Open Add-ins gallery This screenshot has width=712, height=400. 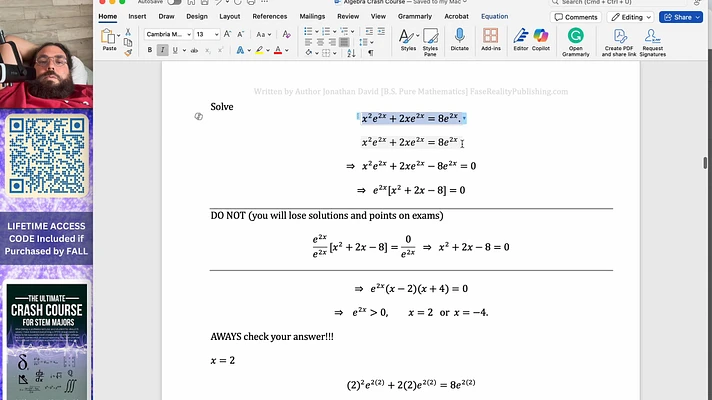[x=491, y=39]
